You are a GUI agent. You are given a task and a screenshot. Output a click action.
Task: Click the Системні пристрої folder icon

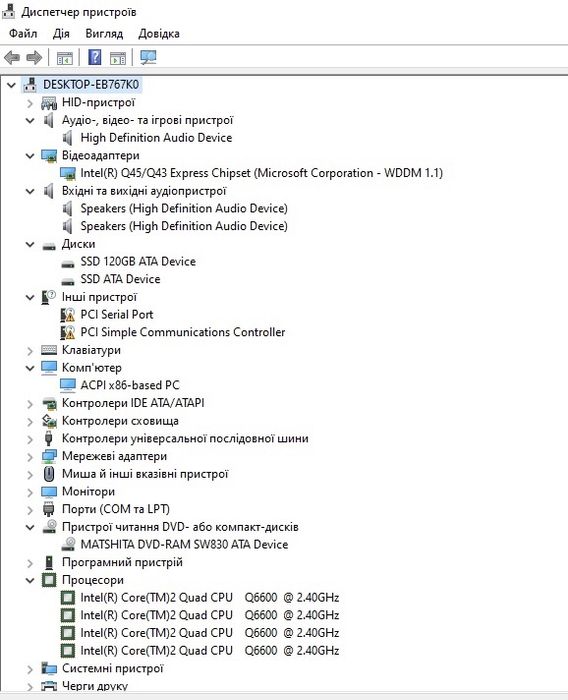point(49,668)
